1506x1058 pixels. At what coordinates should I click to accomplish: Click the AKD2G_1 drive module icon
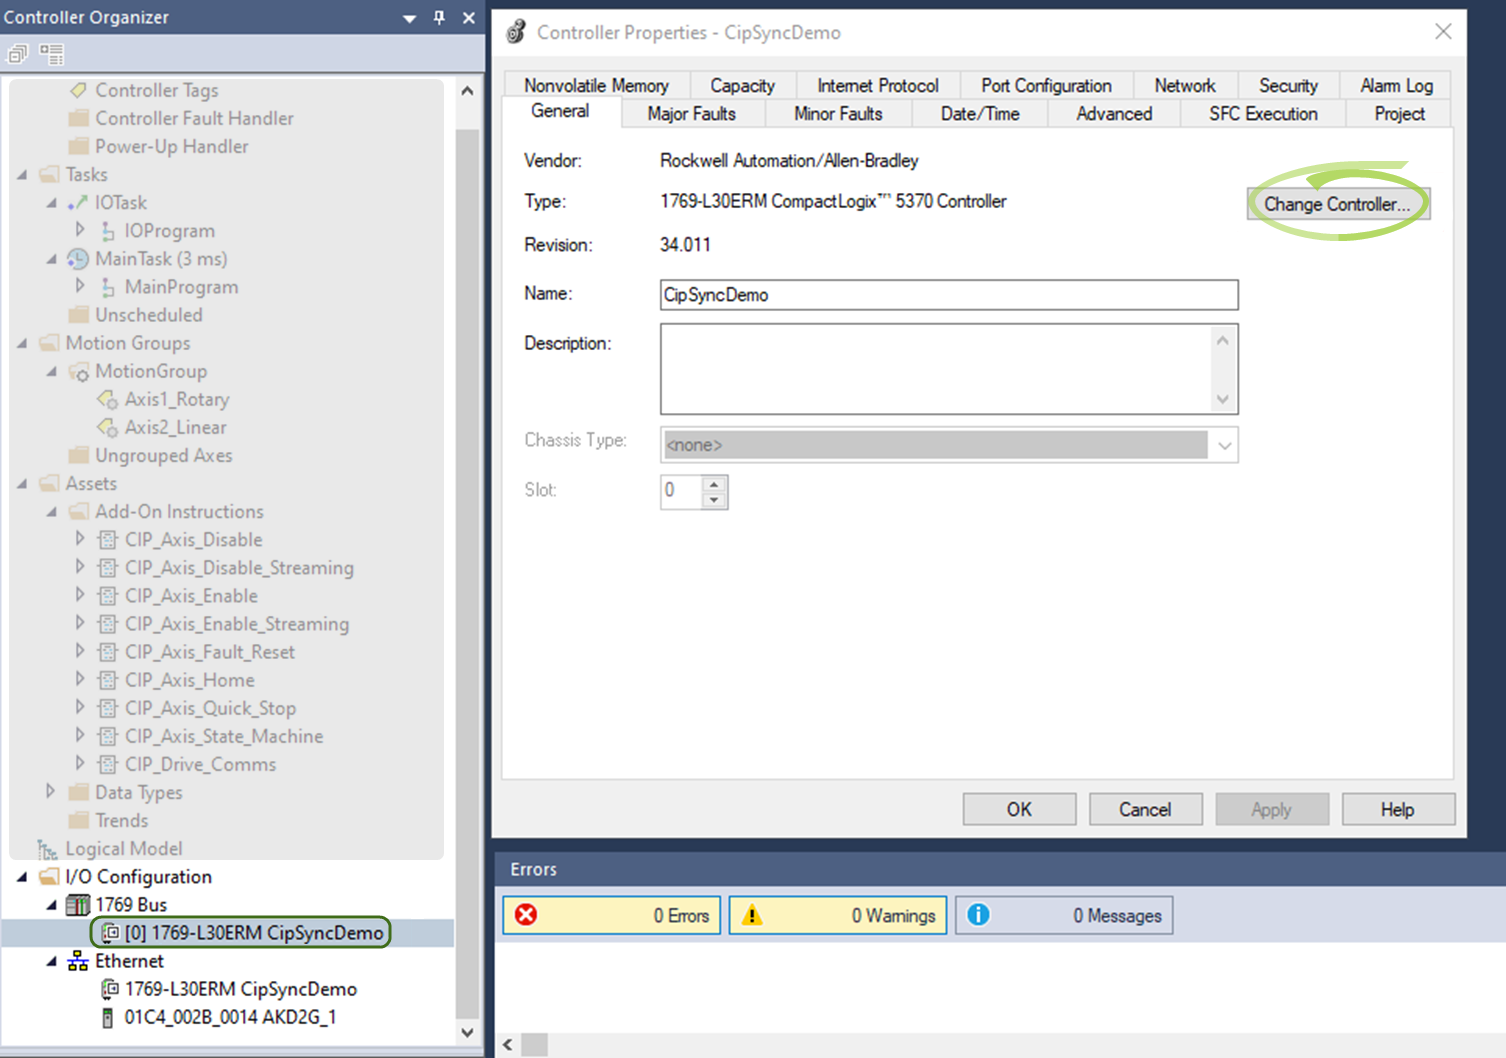click(108, 1018)
